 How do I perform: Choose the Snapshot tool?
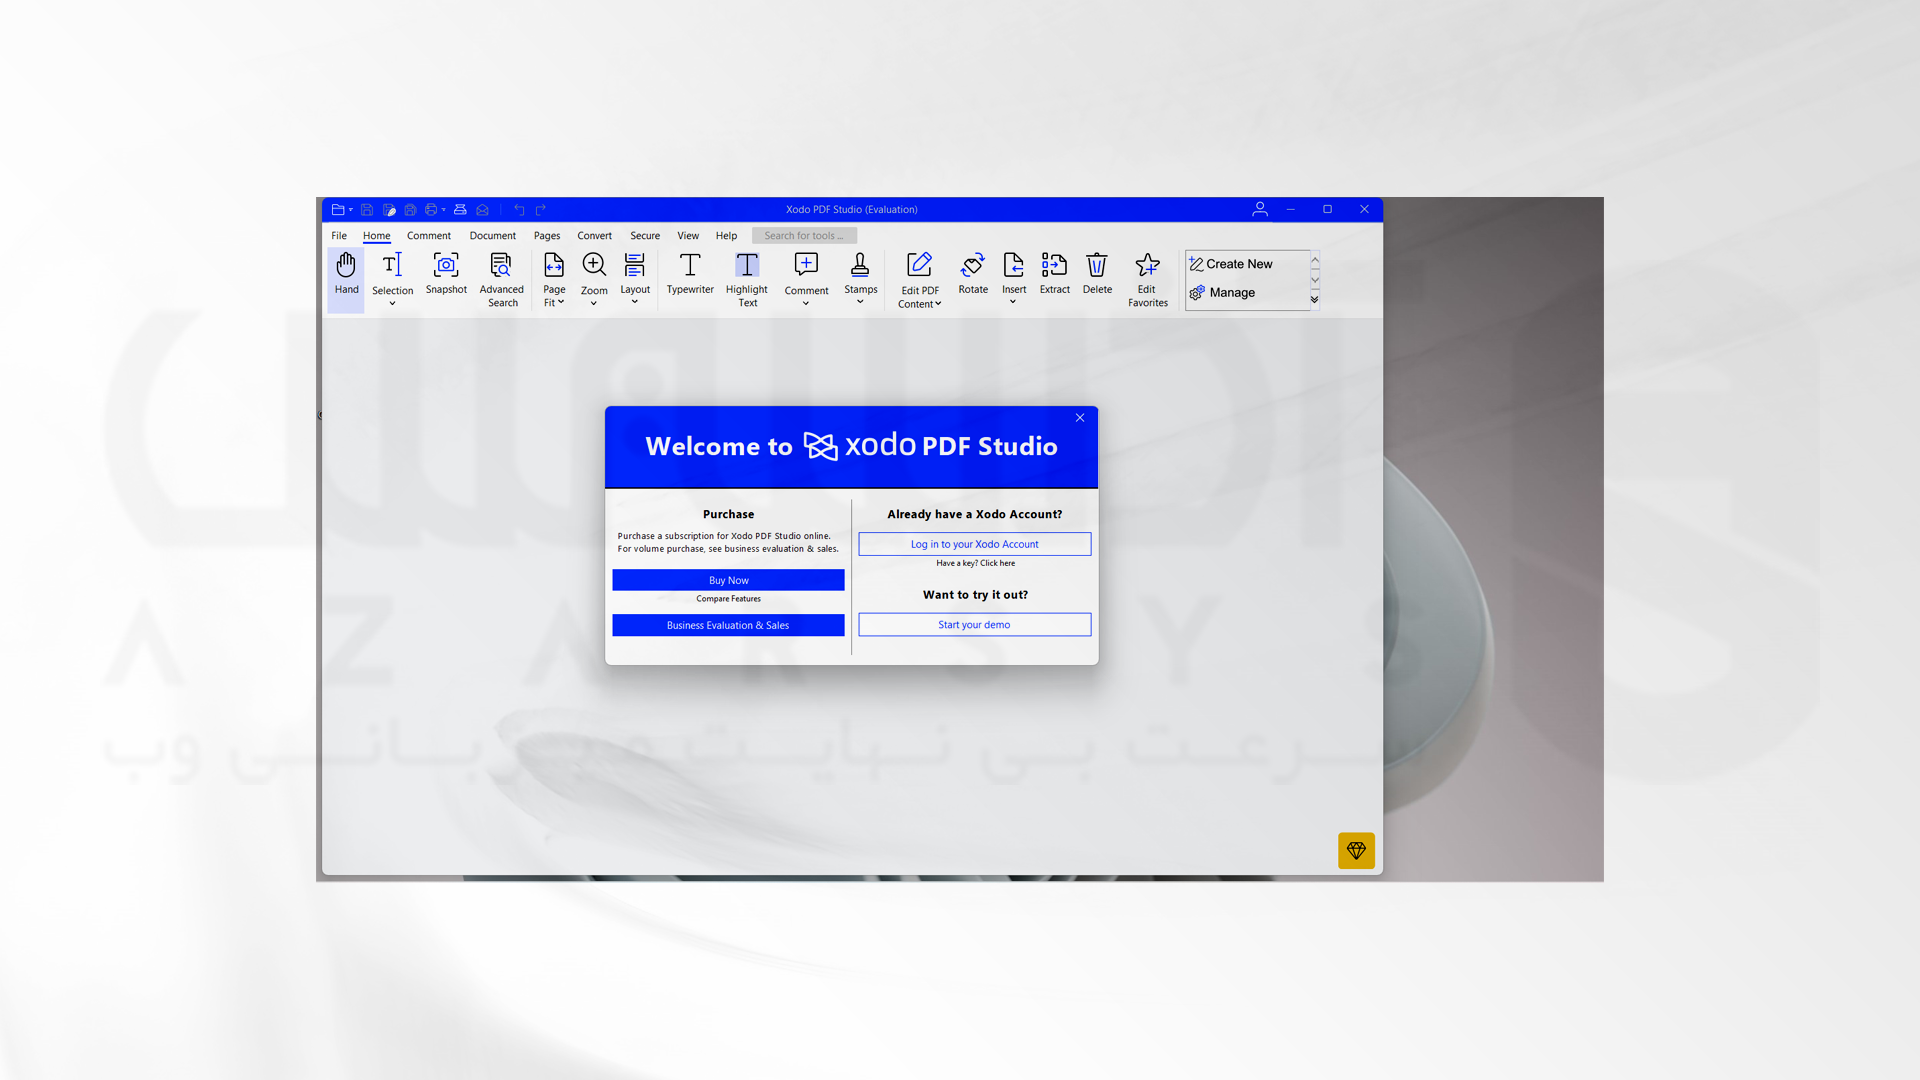click(x=446, y=275)
